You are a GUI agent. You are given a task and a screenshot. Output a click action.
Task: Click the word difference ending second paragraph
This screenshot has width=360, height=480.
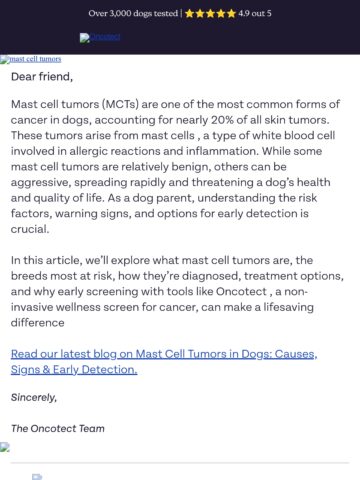tap(37, 323)
